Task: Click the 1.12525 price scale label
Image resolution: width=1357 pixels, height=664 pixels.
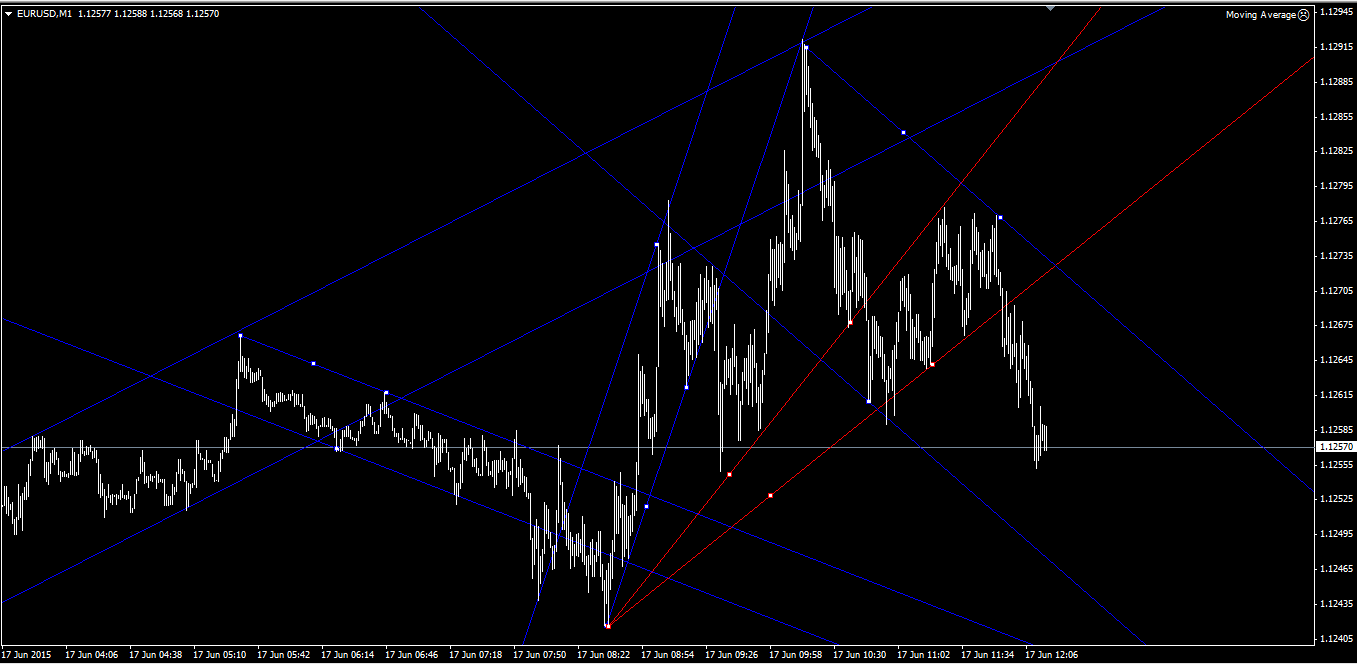Action: (x=1336, y=499)
